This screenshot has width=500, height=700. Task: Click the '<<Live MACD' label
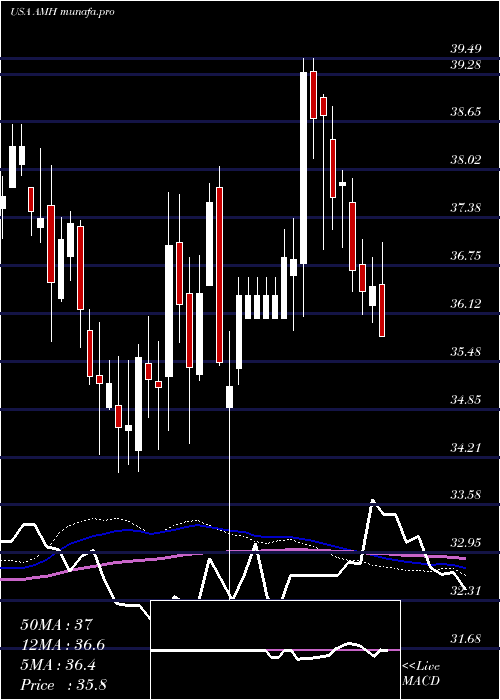(421, 674)
